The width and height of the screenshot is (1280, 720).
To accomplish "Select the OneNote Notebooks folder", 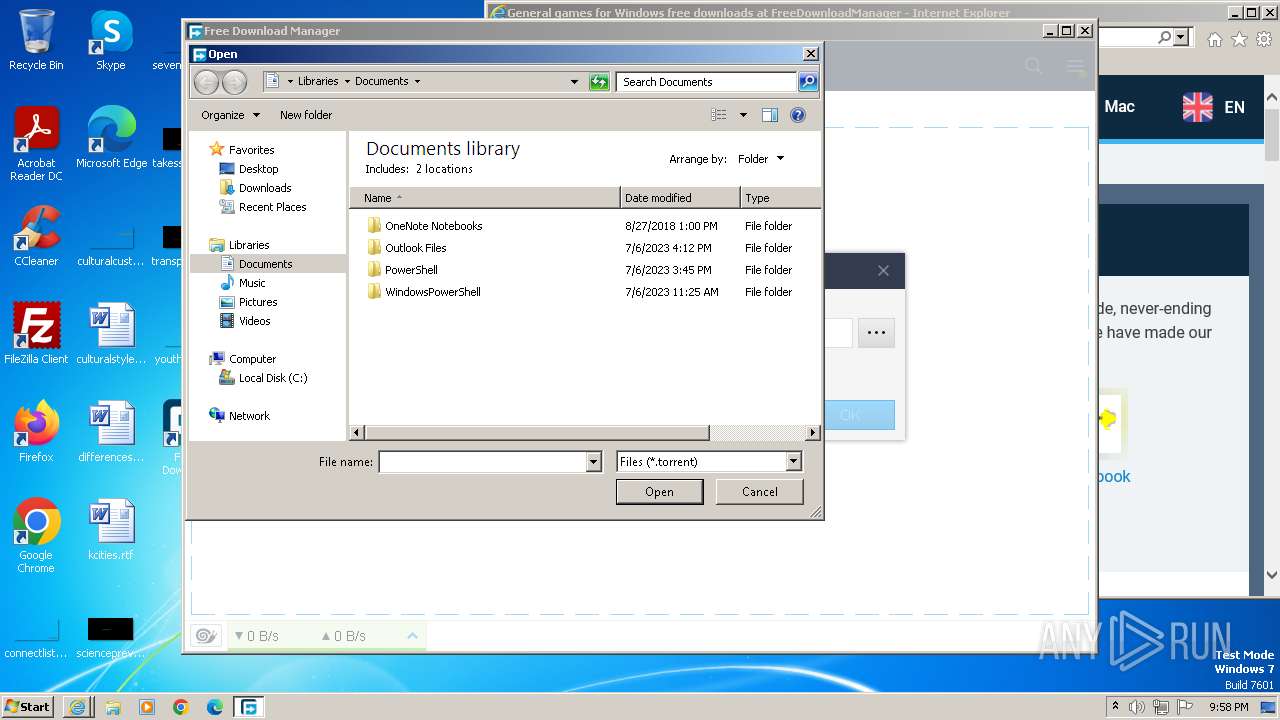I will 434,226.
